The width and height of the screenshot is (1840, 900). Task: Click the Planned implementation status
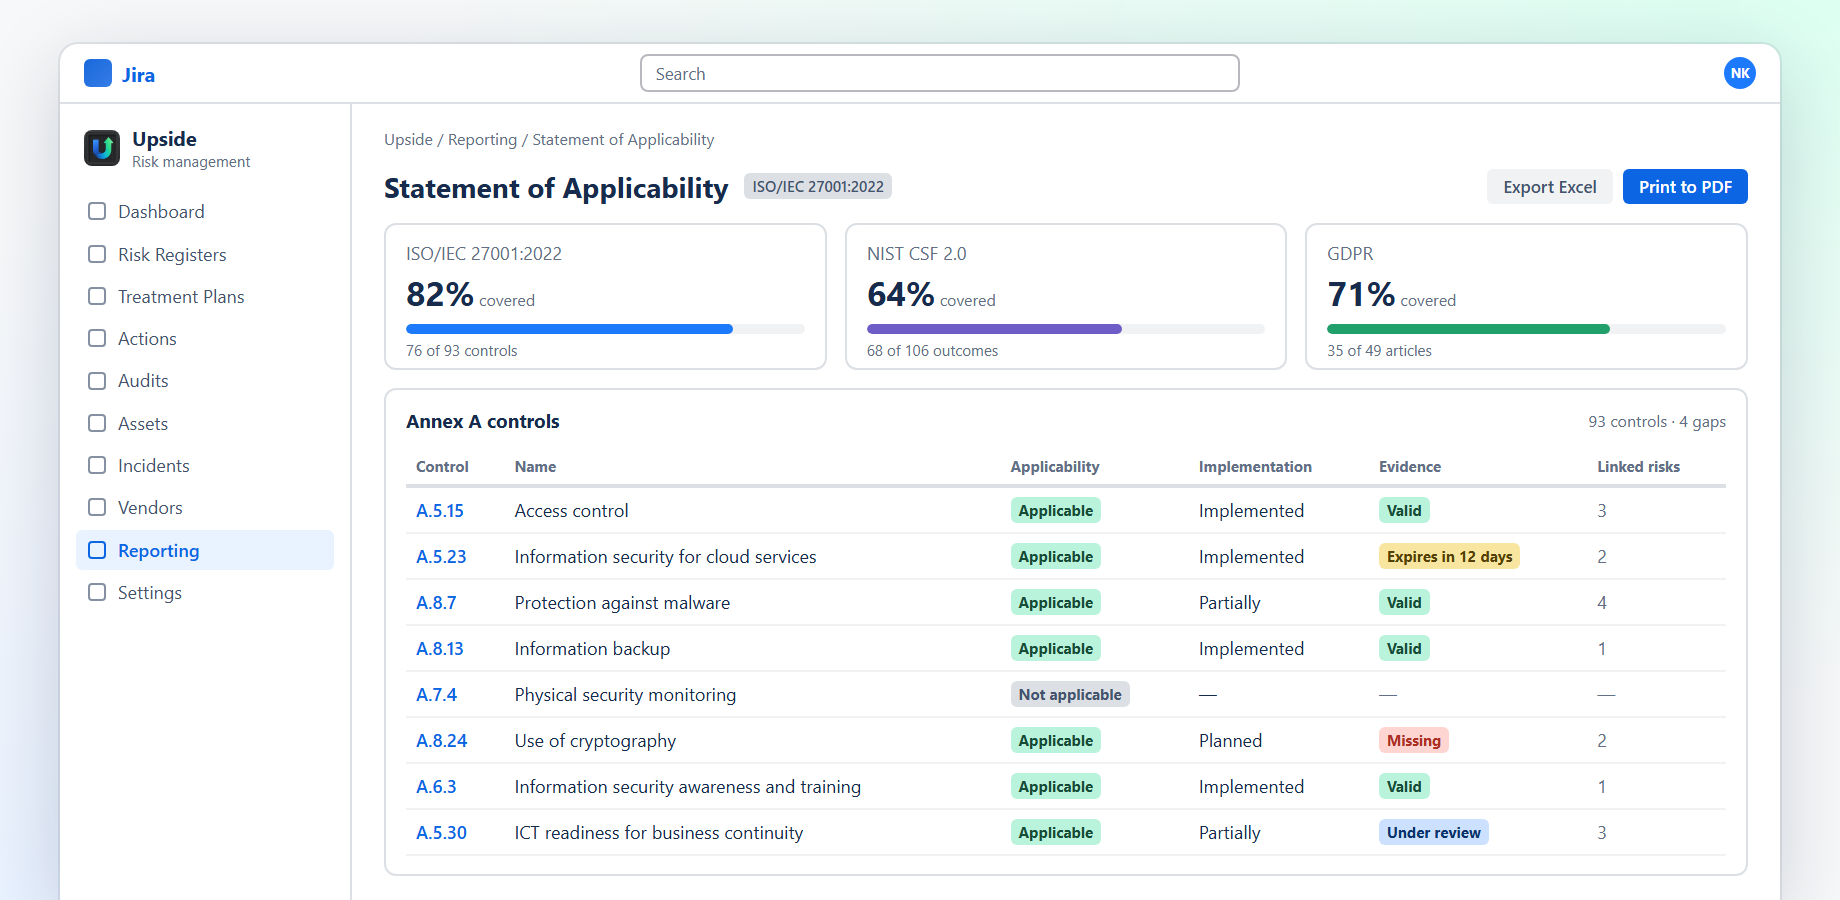(1230, 741)
